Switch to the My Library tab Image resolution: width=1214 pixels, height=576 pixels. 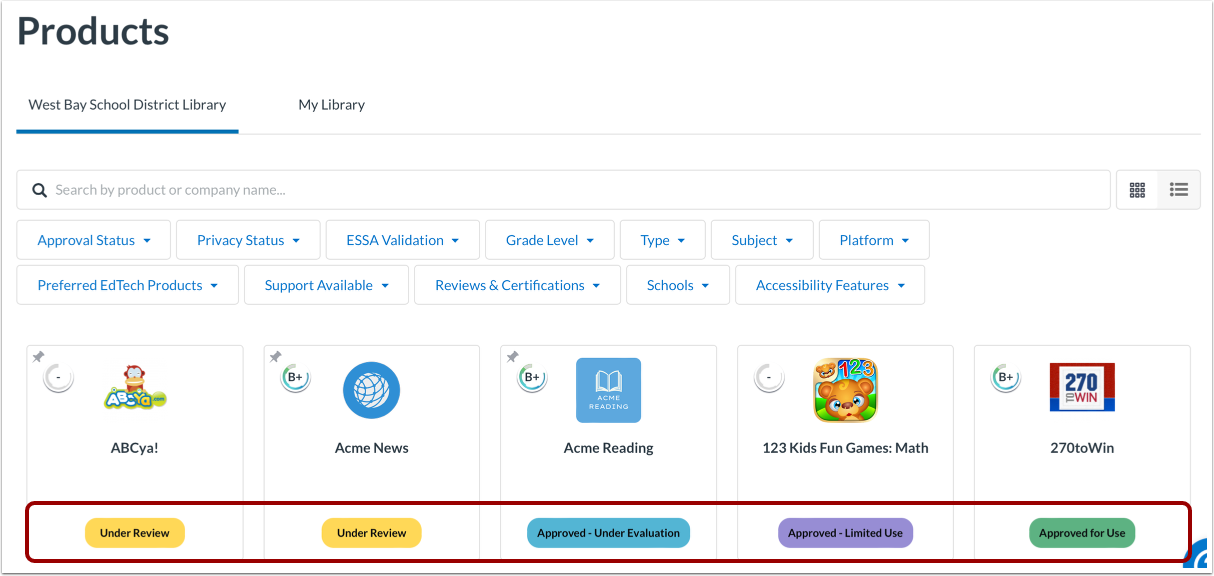pyautogui.click(x=331, y=104)
